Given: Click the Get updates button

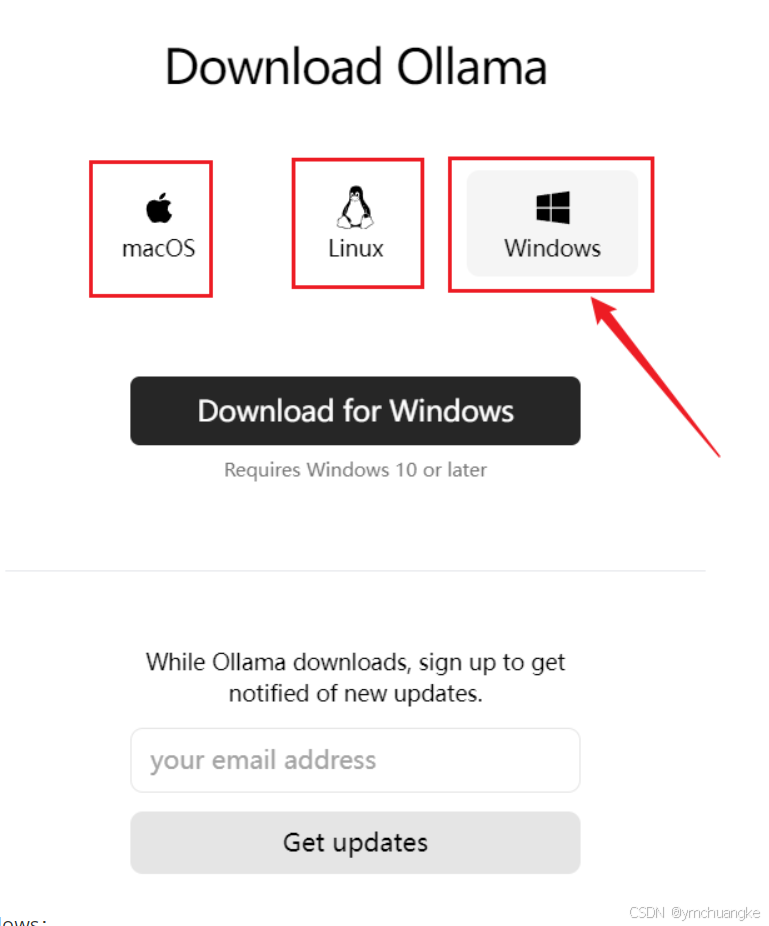Looking at the screenshot, I should tap(356, 843).
